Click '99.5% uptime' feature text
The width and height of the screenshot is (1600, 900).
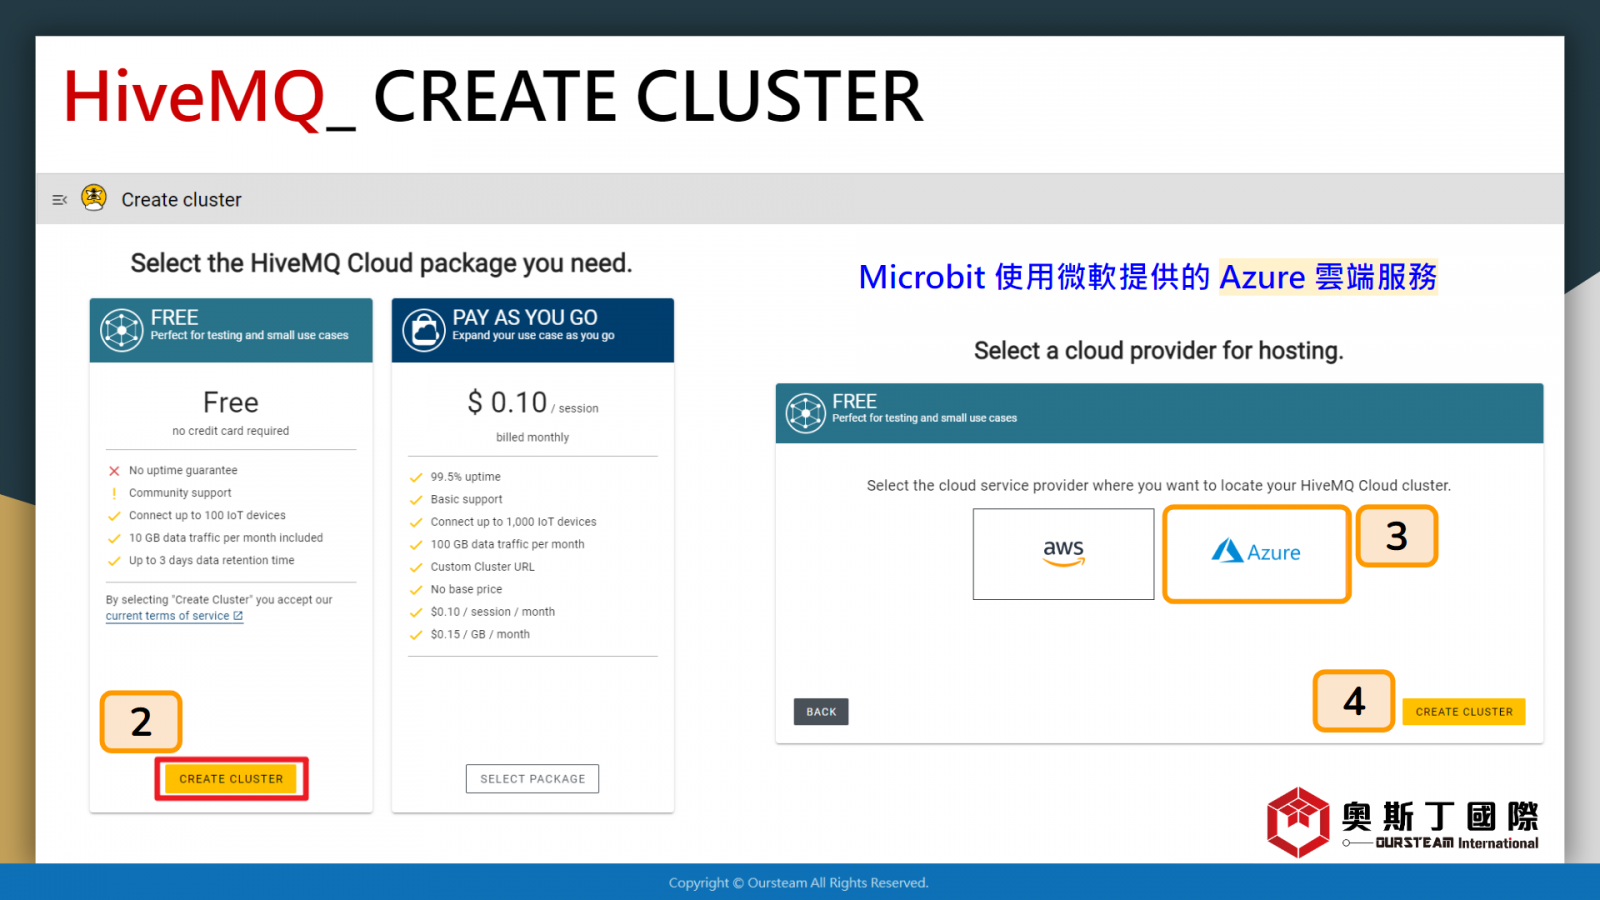click(466, 477)
